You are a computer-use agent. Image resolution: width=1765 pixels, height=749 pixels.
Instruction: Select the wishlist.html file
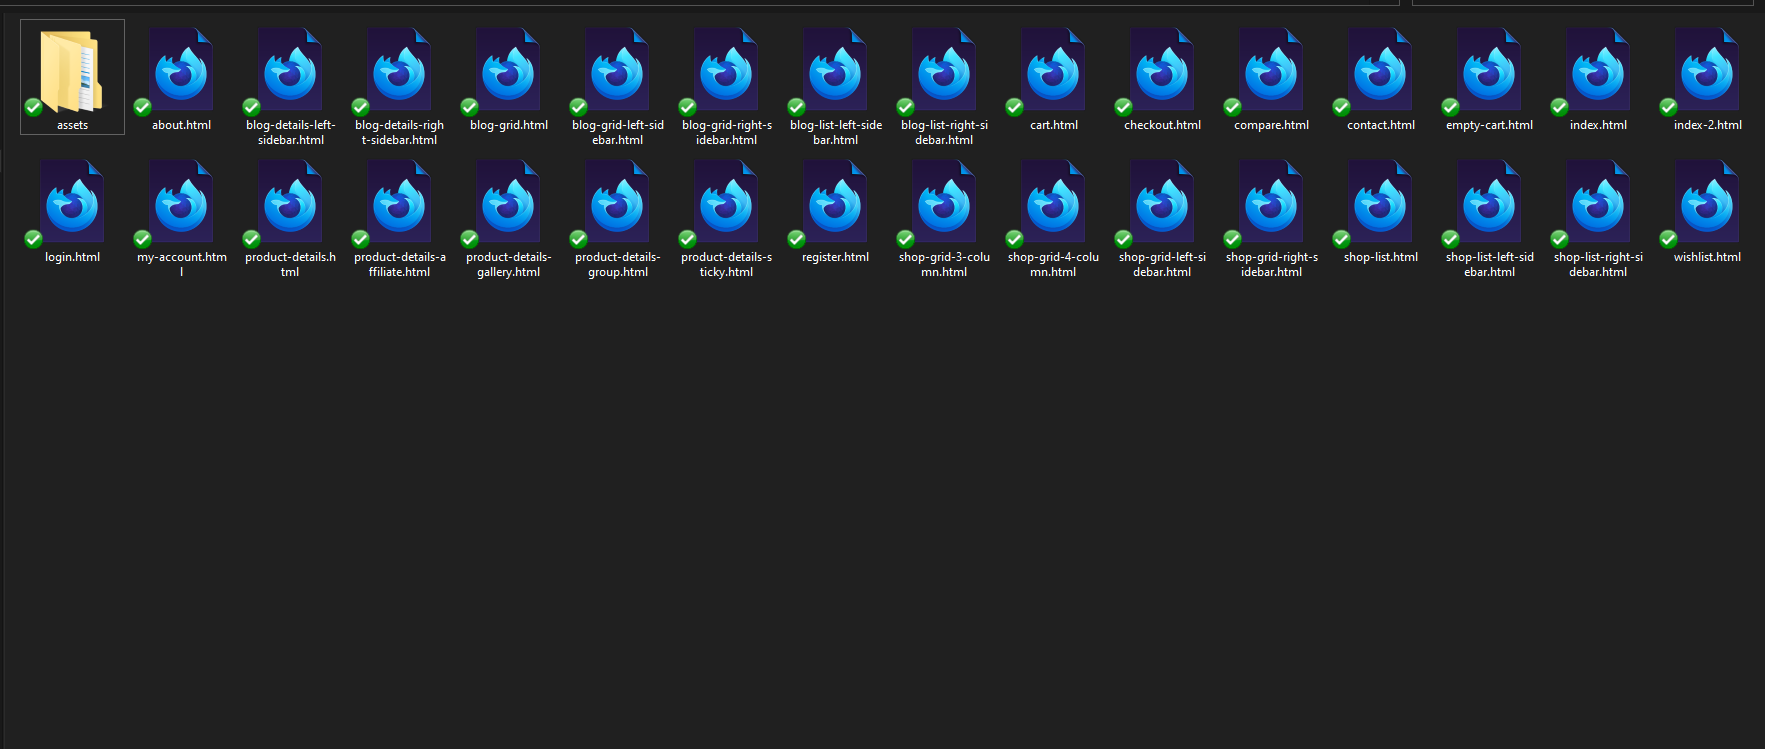[x=1707, y=204]
